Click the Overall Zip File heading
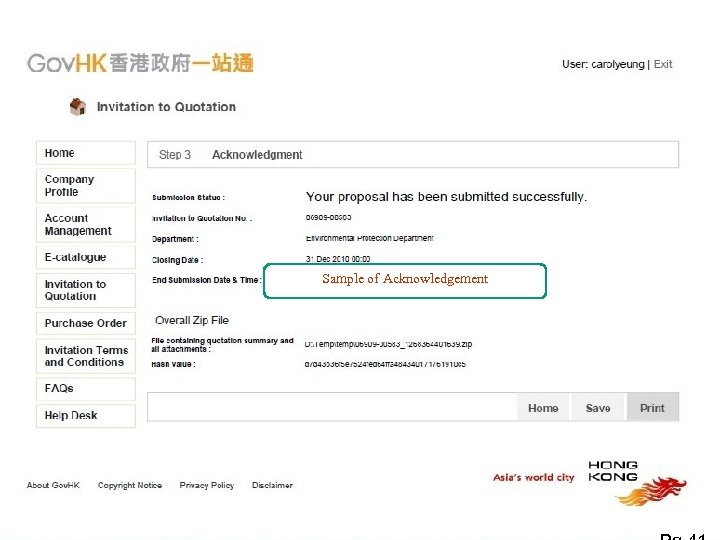This screenshot has height=540, width=720. [192, 320]
